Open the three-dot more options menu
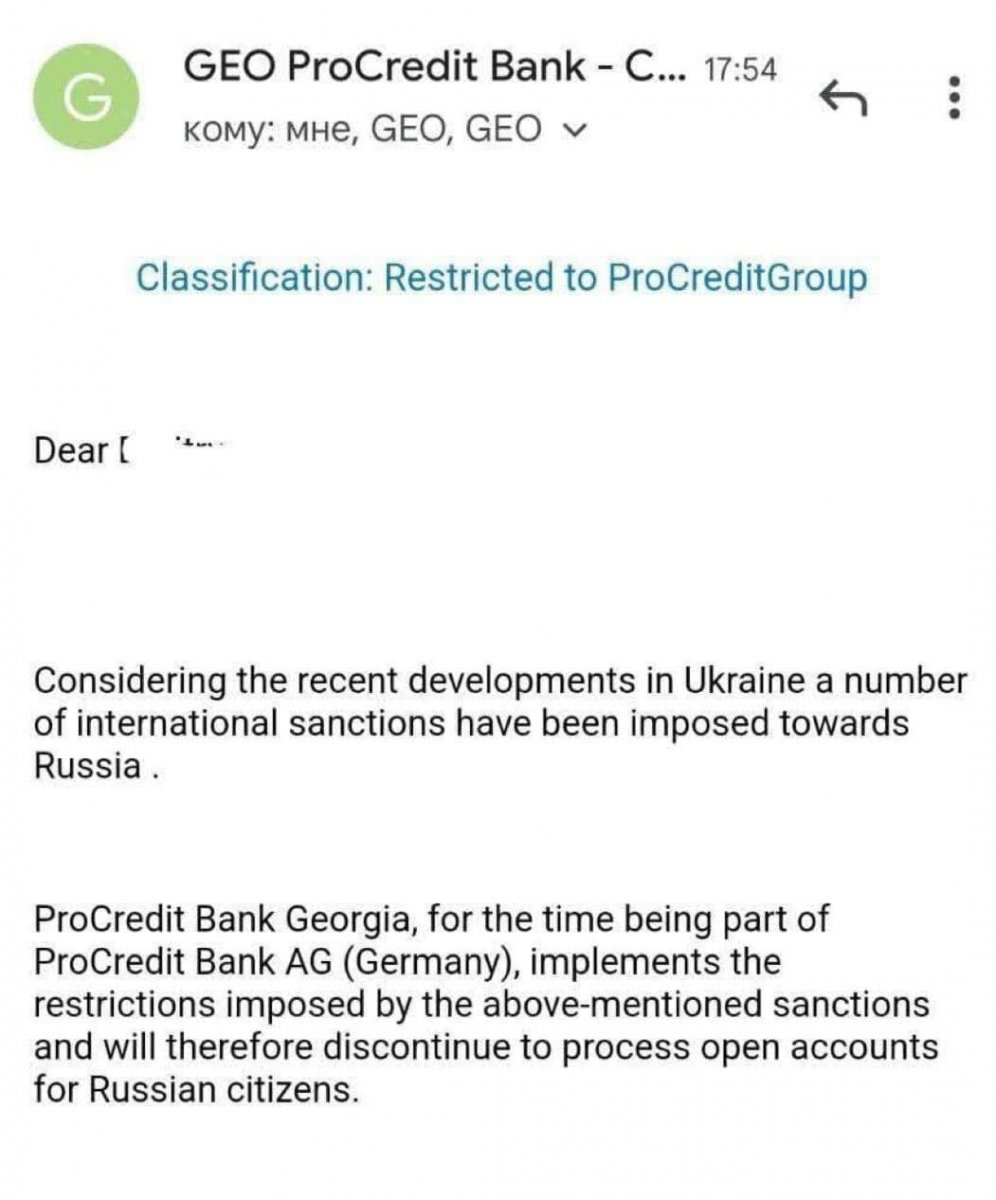Viewport: 996px width, 1200px height. (952, 98)
